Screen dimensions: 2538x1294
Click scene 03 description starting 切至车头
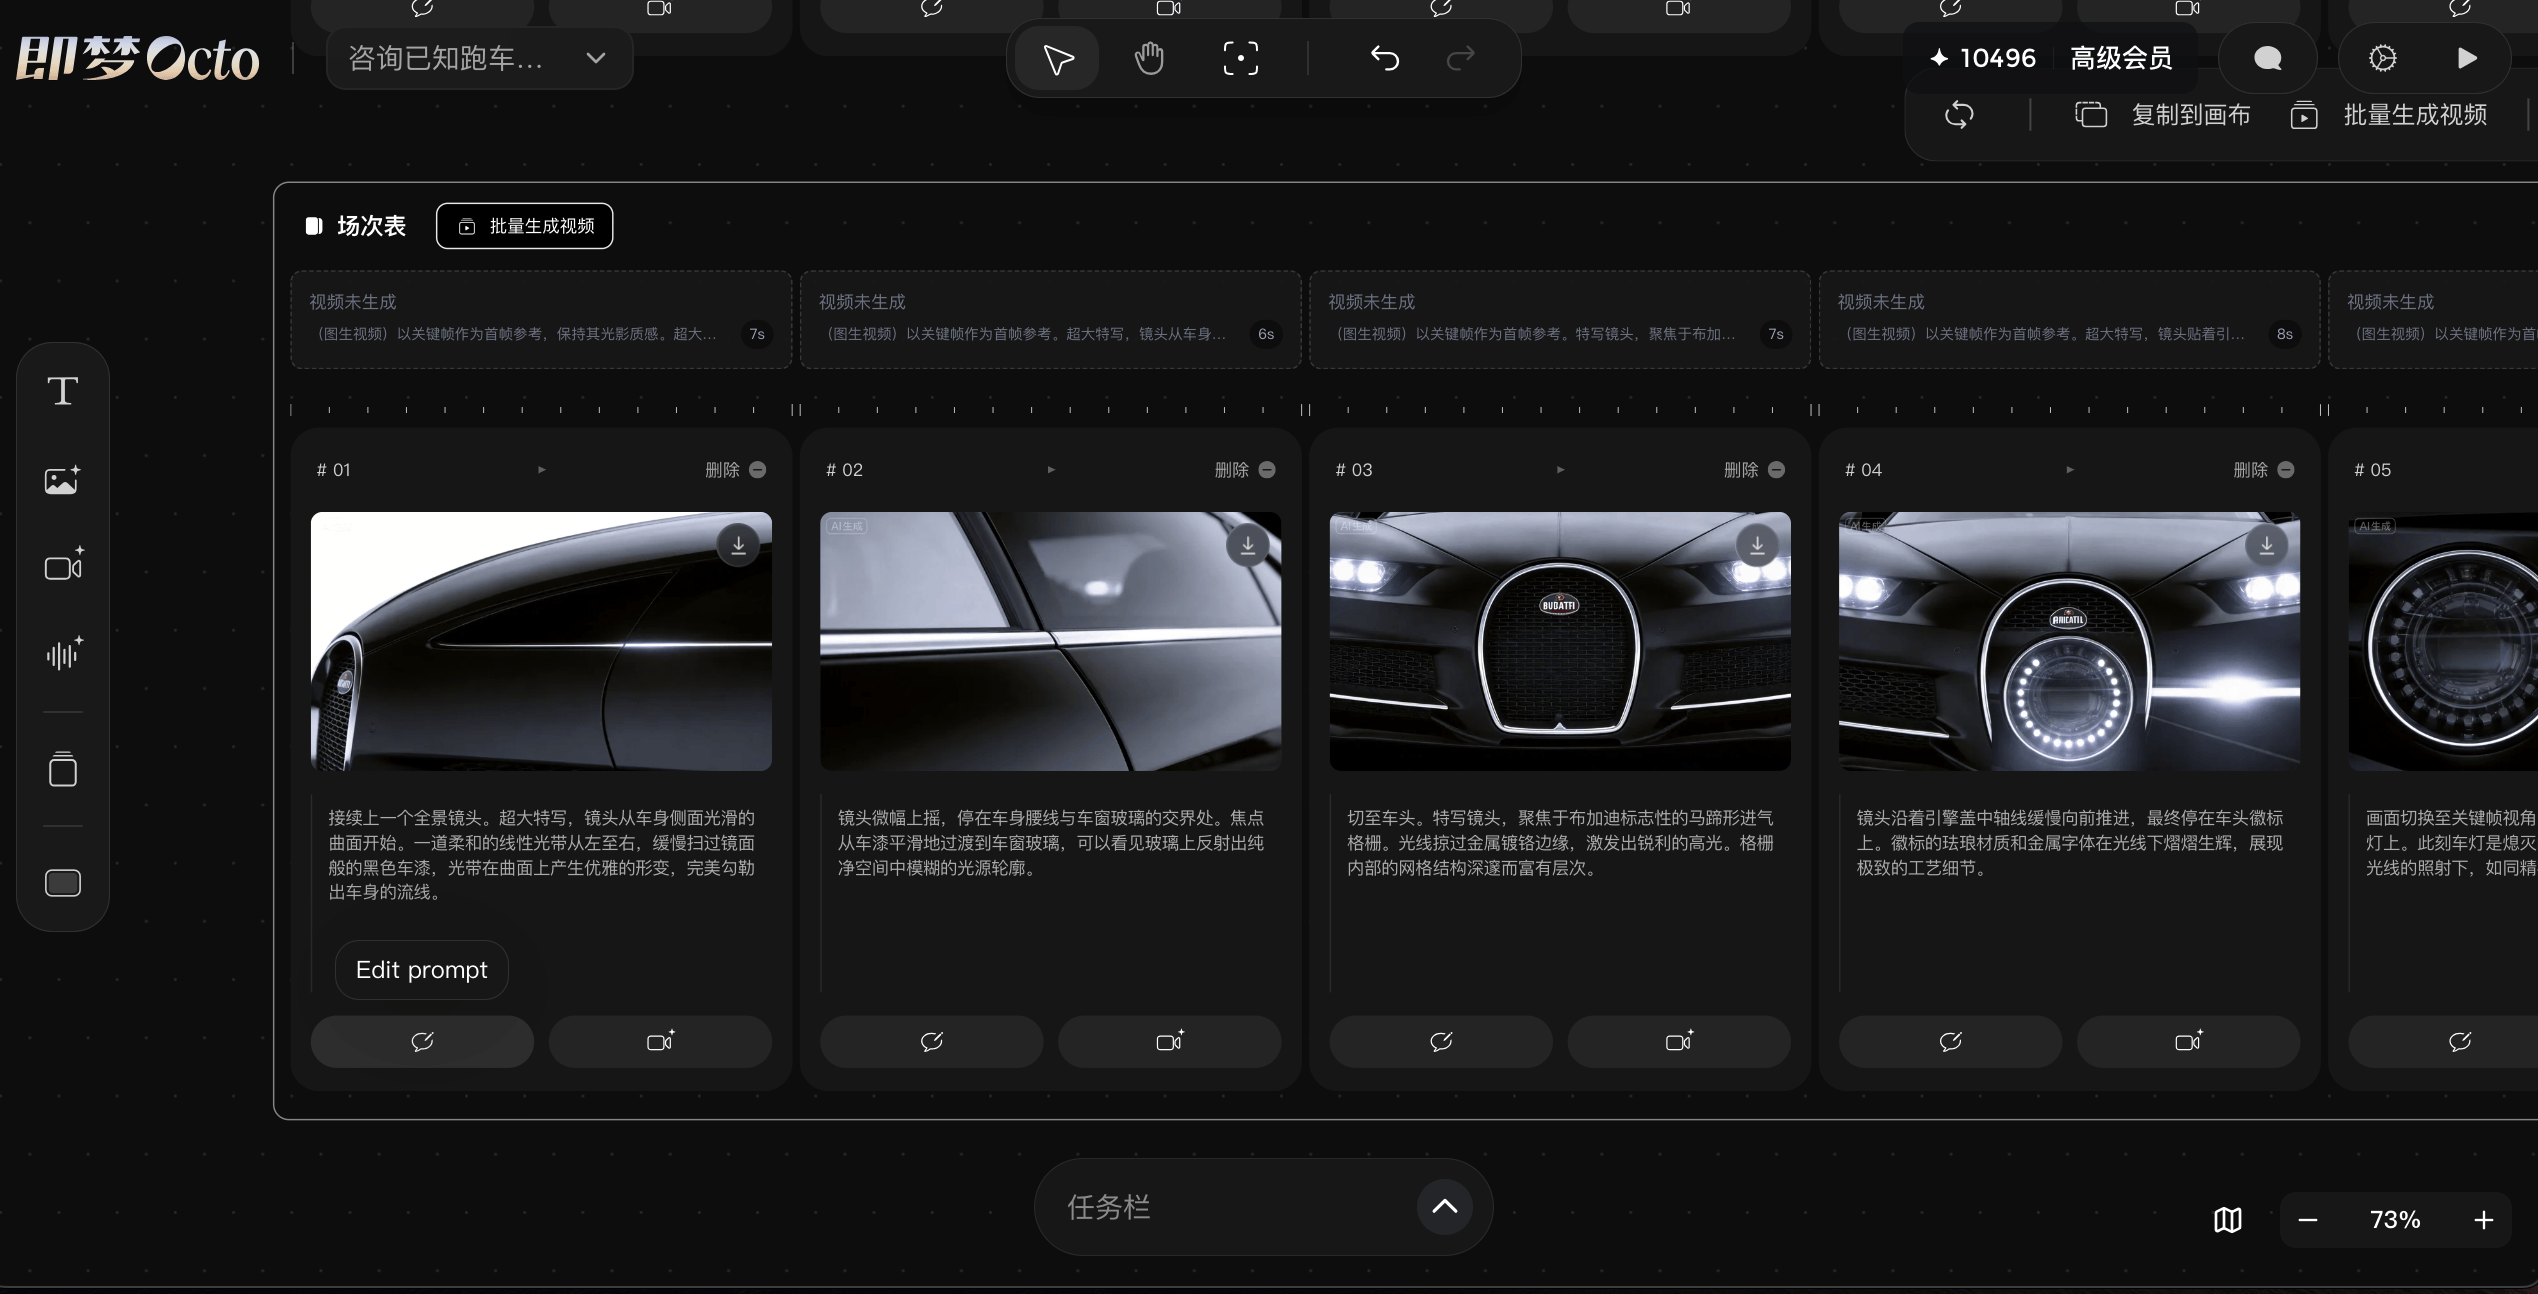[x=1560, y=843]
